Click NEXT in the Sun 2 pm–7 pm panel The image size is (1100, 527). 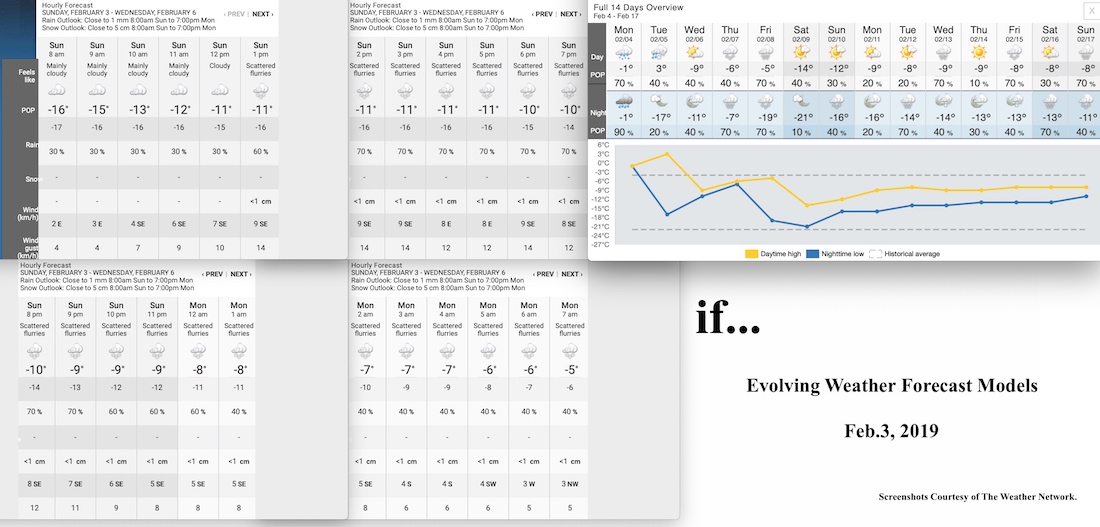tap(570, 14)
